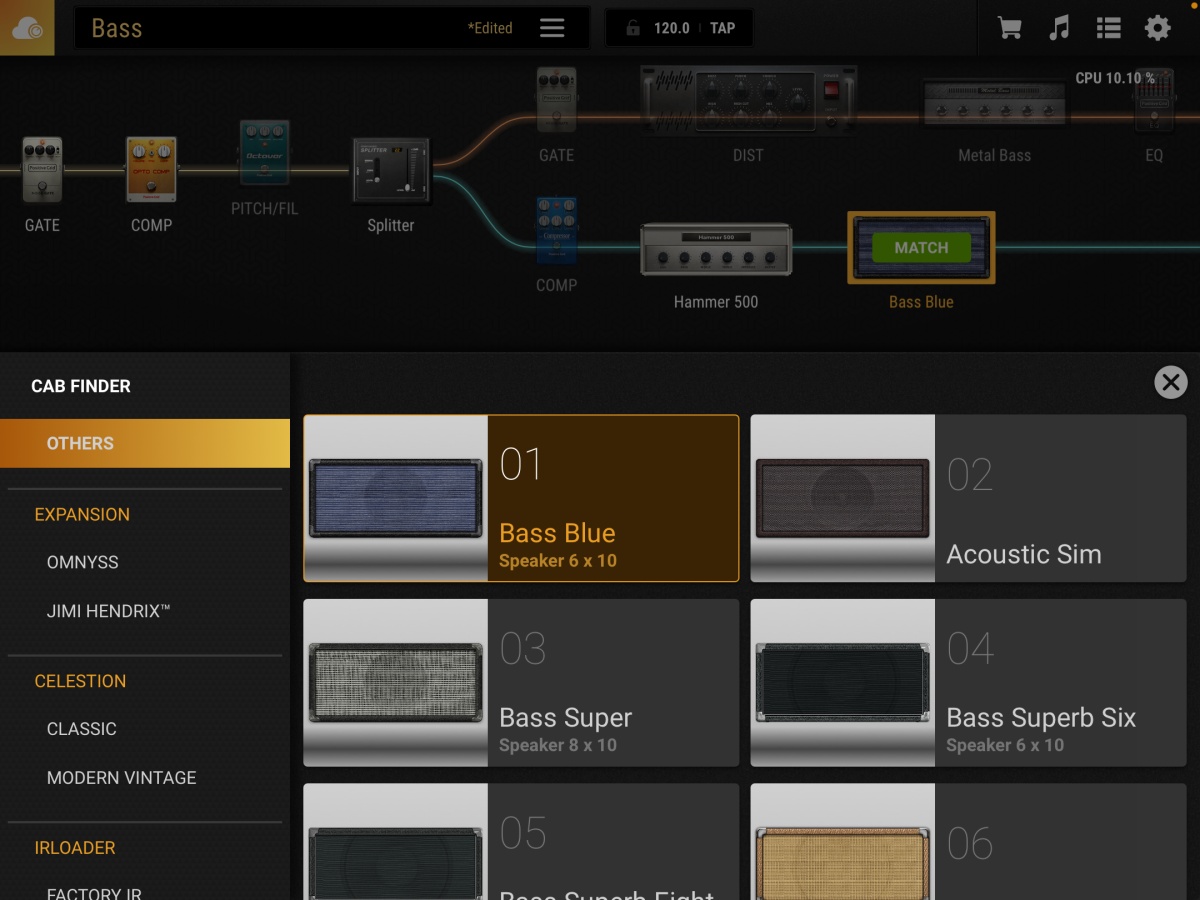Viewport: 1200px width, 900px height.
Task: Click the *Edited status text
Action: [490, 28]
